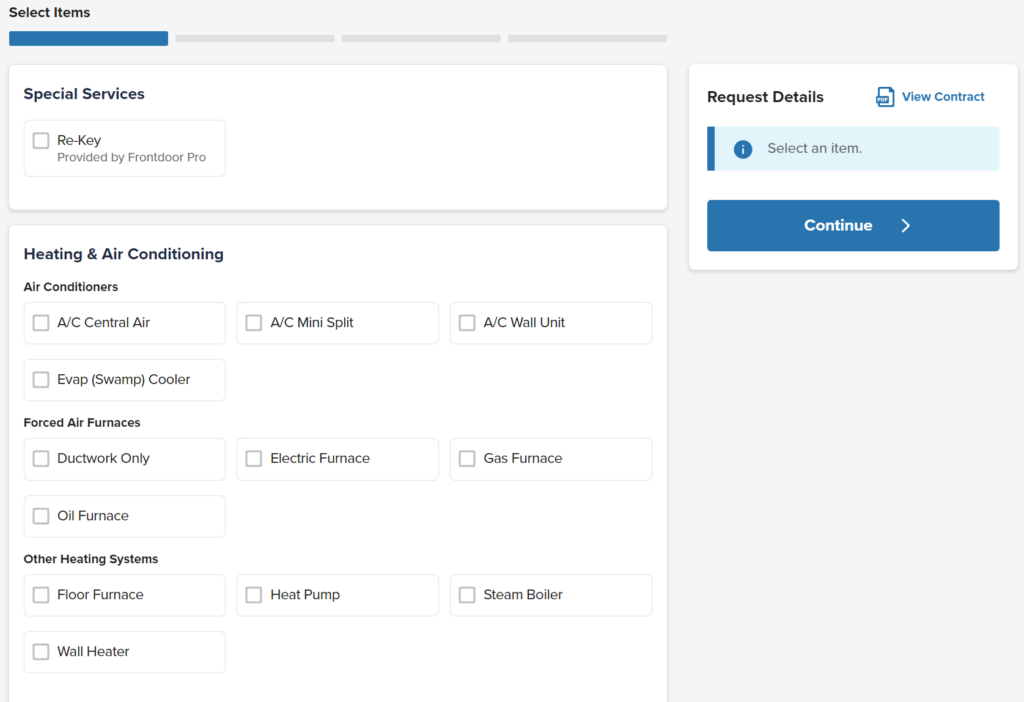The image size is (1024, 702).
Task: Click the chevron arrow on Continue button
Action: pos(906,225)
